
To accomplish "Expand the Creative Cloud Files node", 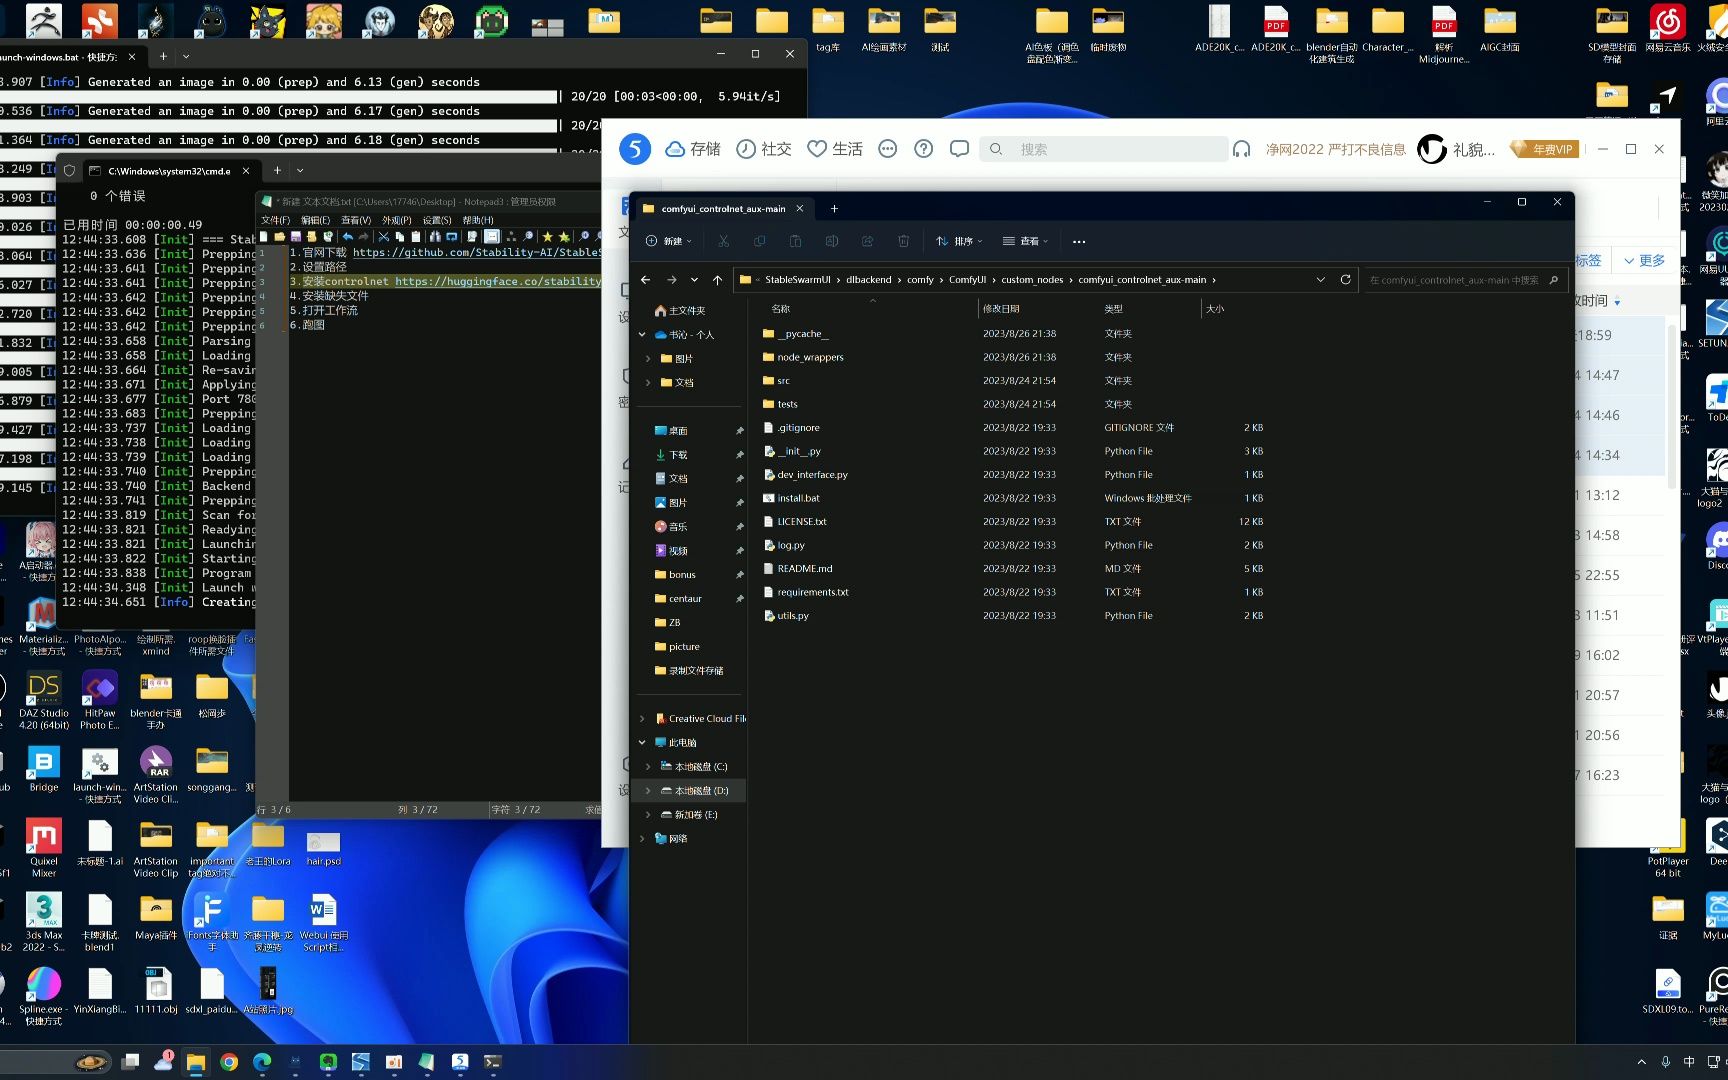I will [x=642, y=719].
